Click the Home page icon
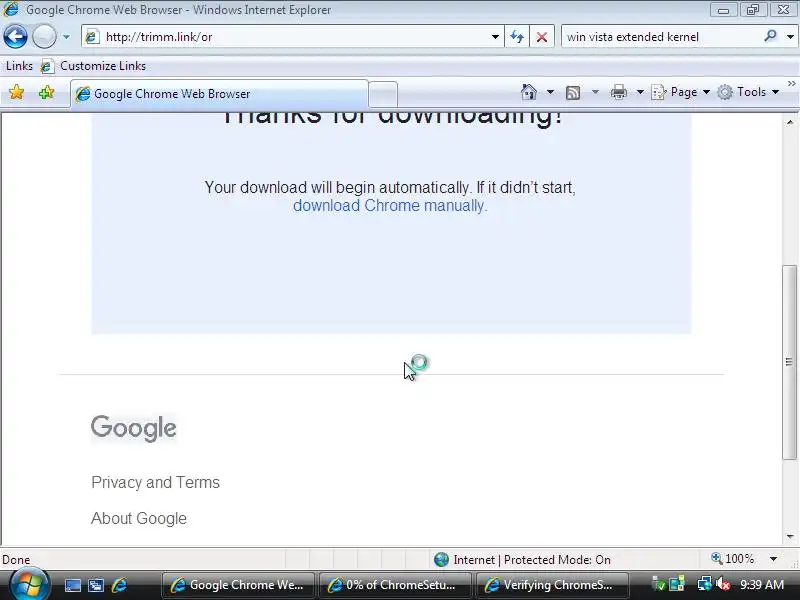Screen dimensions: 800x600 click(x=529, y=92)
